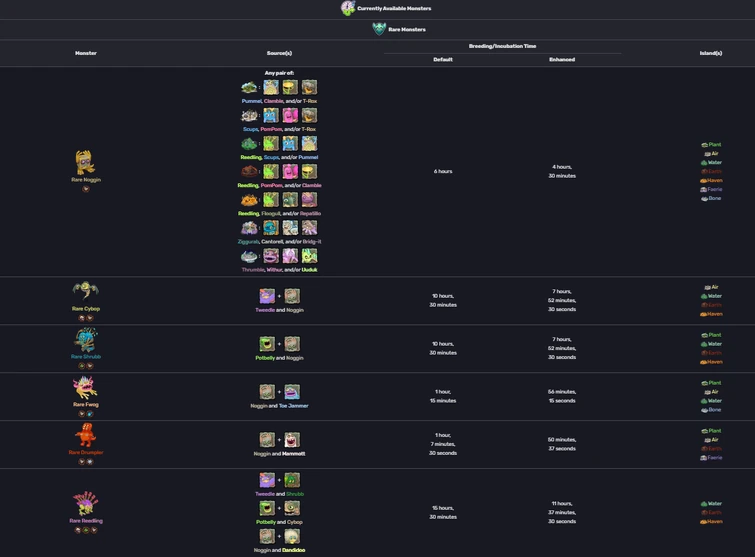Click the Rare Noggin monster image

pyautogui.click(x=85, y=162)
